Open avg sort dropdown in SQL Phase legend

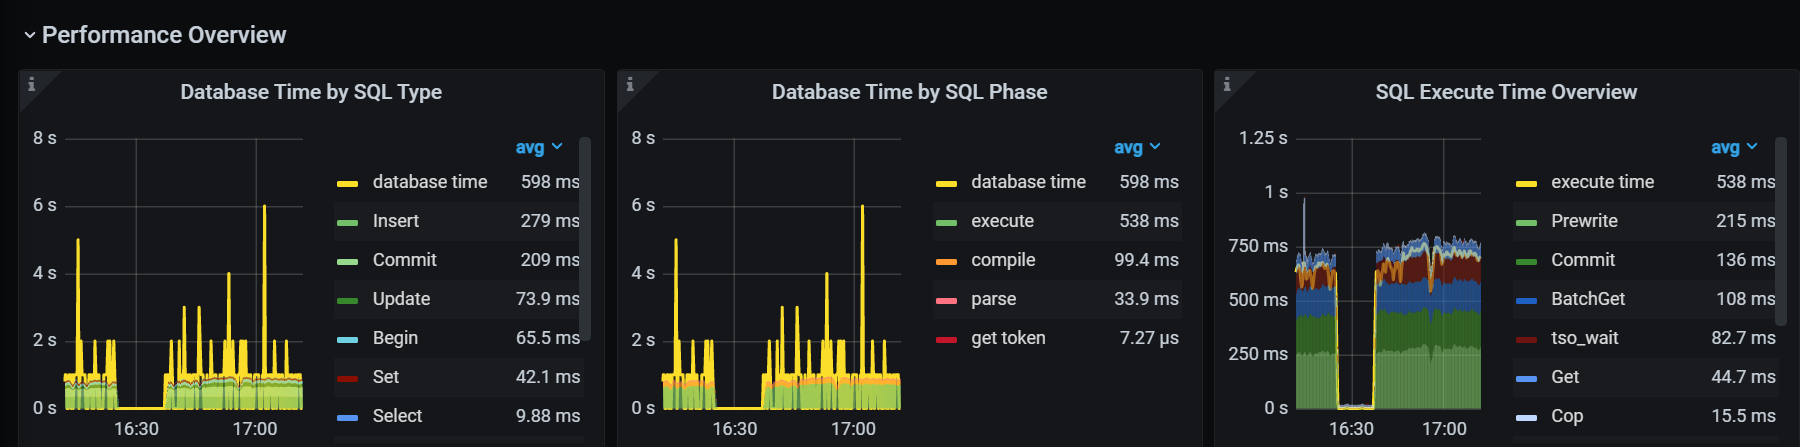[x=1137, y=147]
